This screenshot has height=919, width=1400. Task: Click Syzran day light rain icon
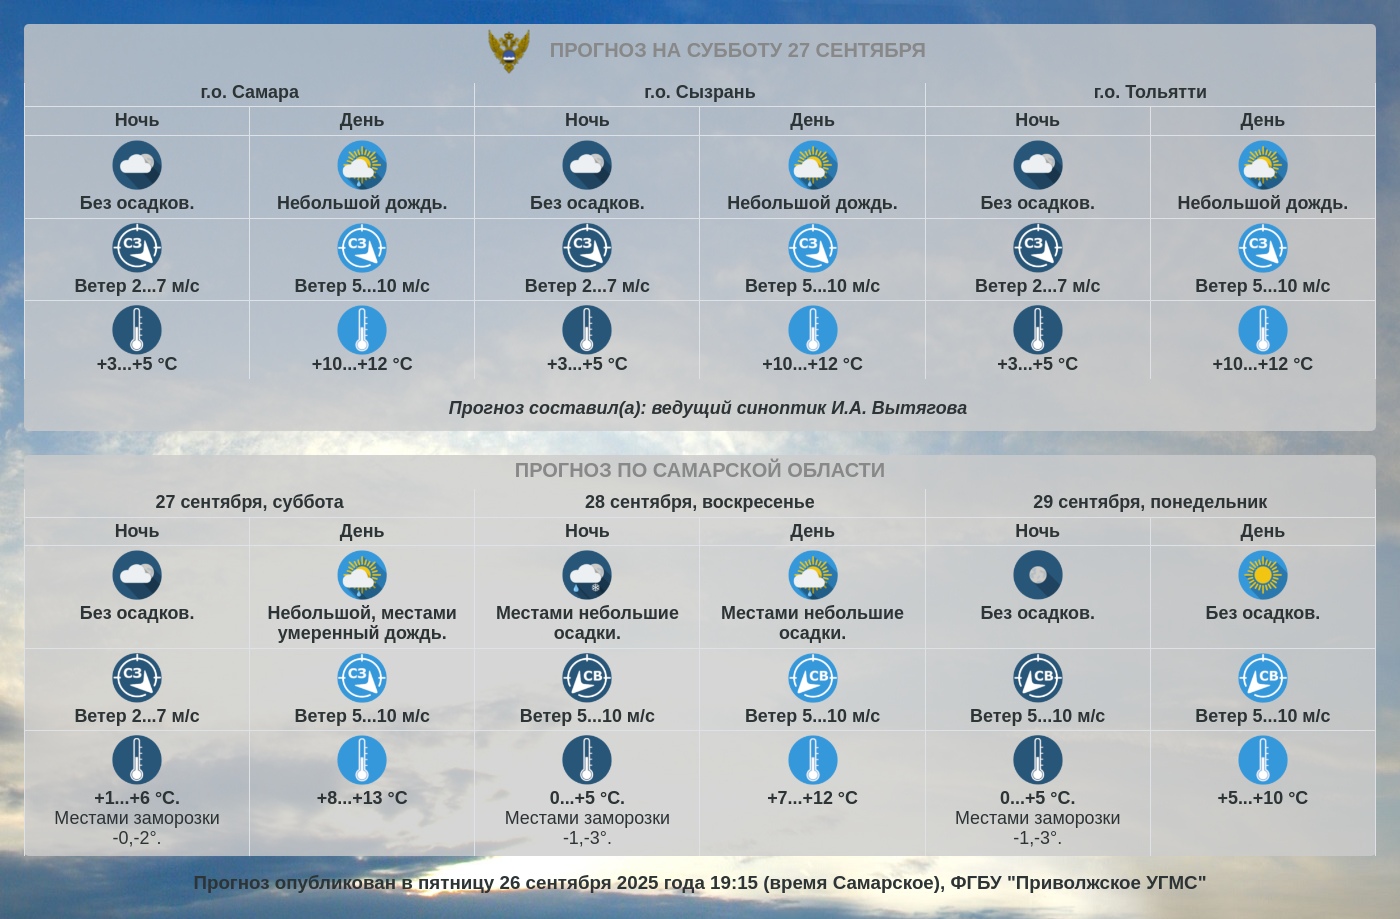pyautogui.click(x=813, y=165)
